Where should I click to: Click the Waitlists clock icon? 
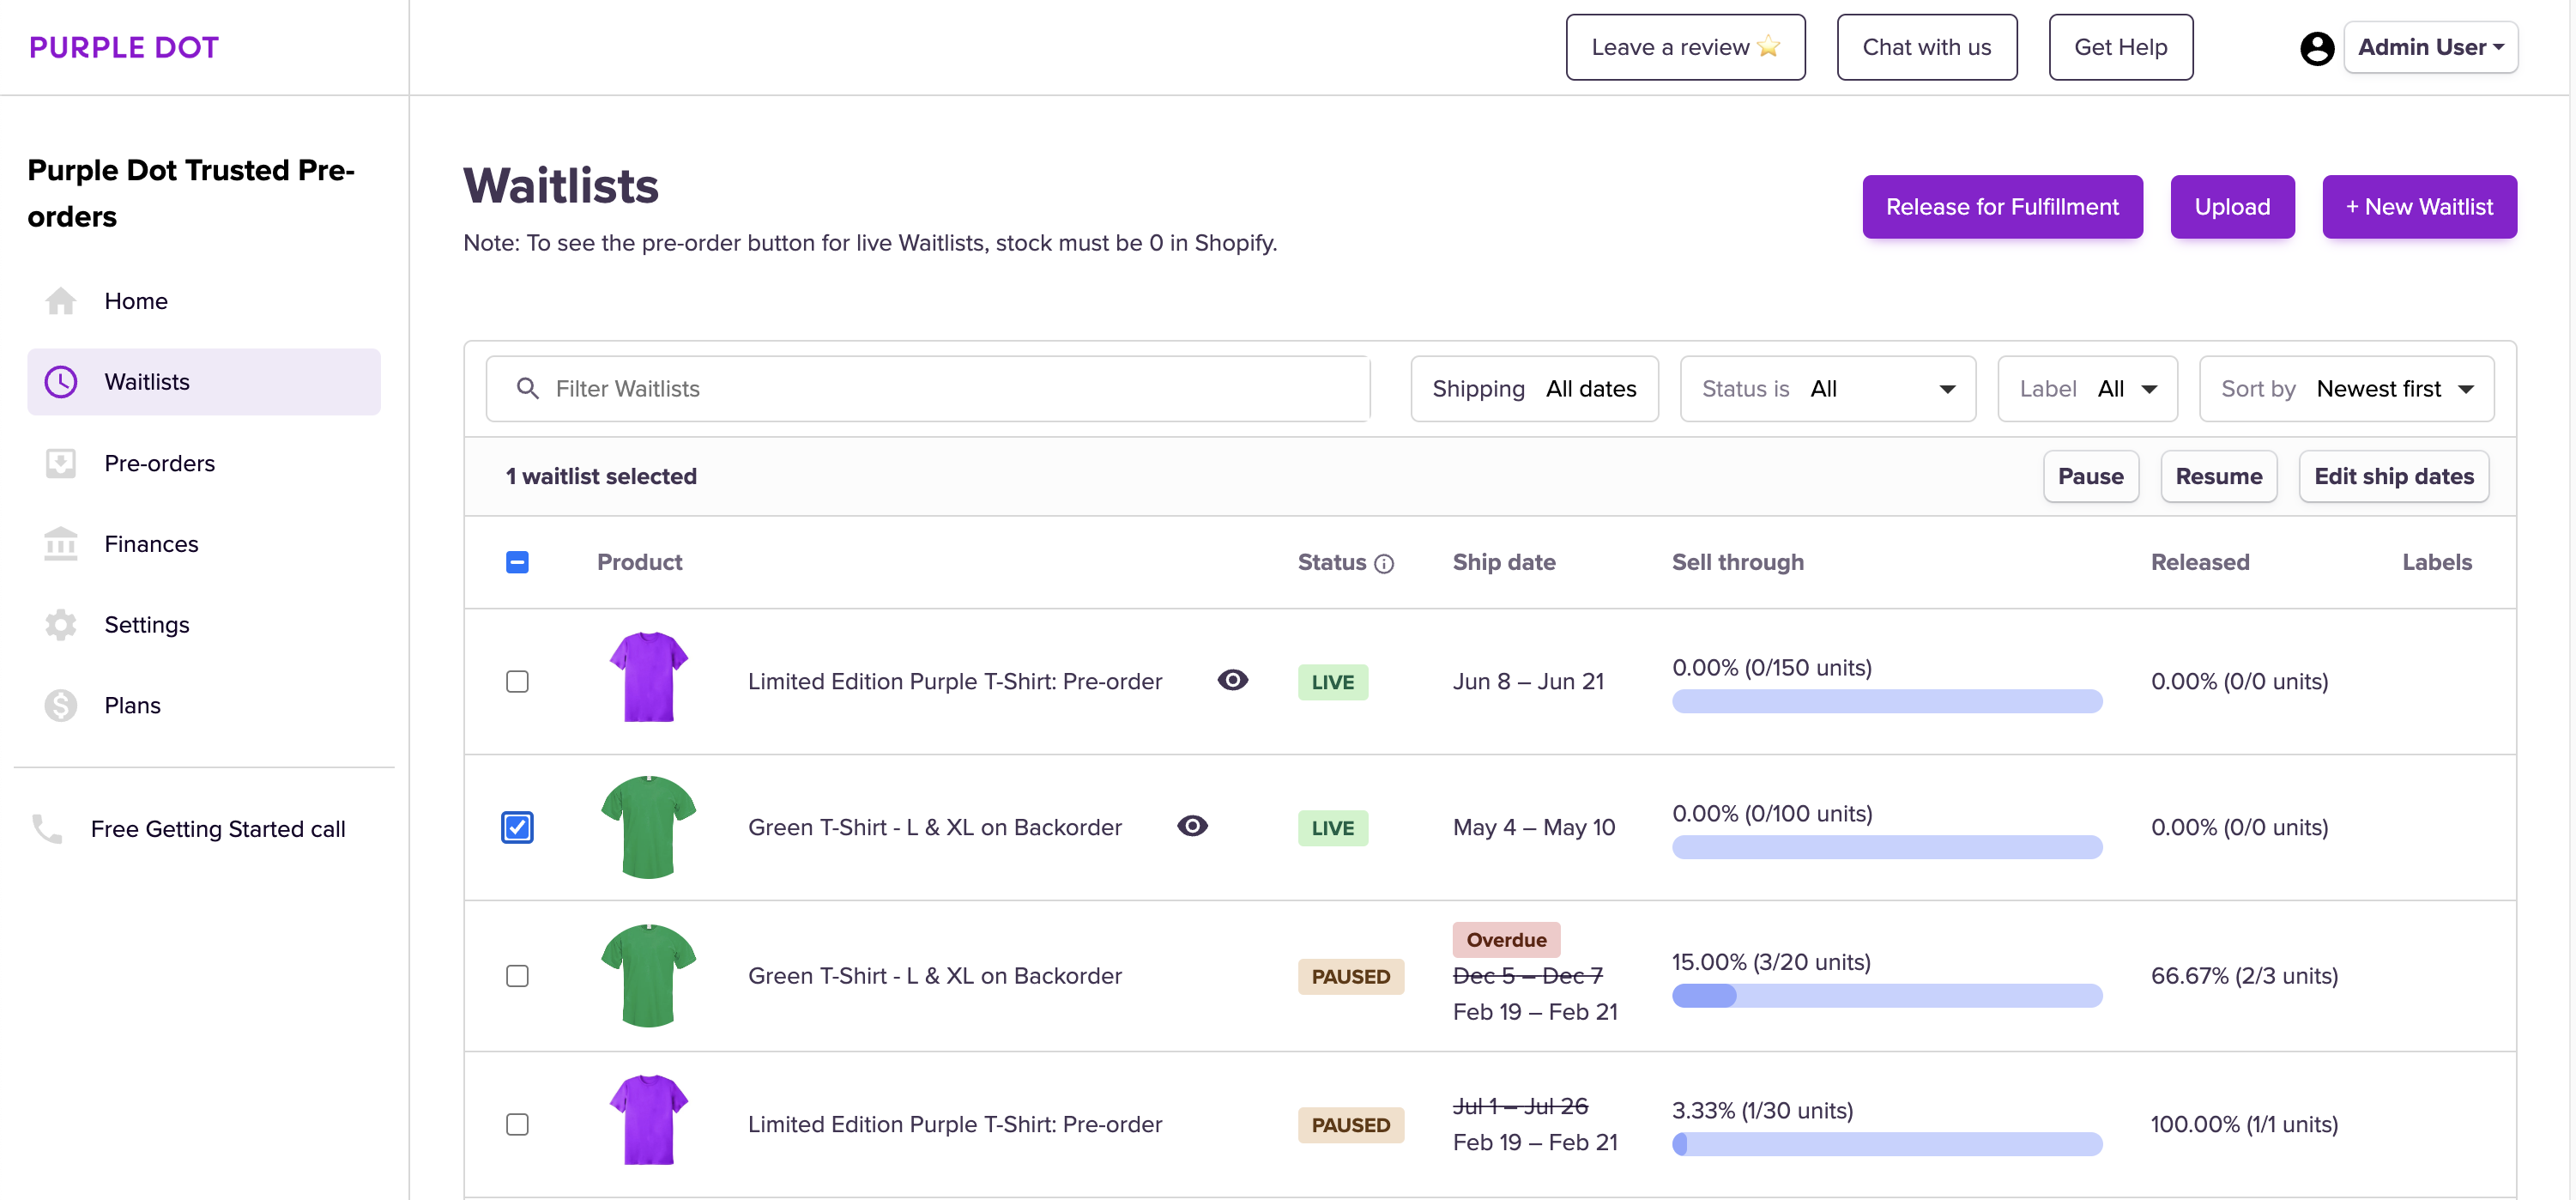point(60,382)
